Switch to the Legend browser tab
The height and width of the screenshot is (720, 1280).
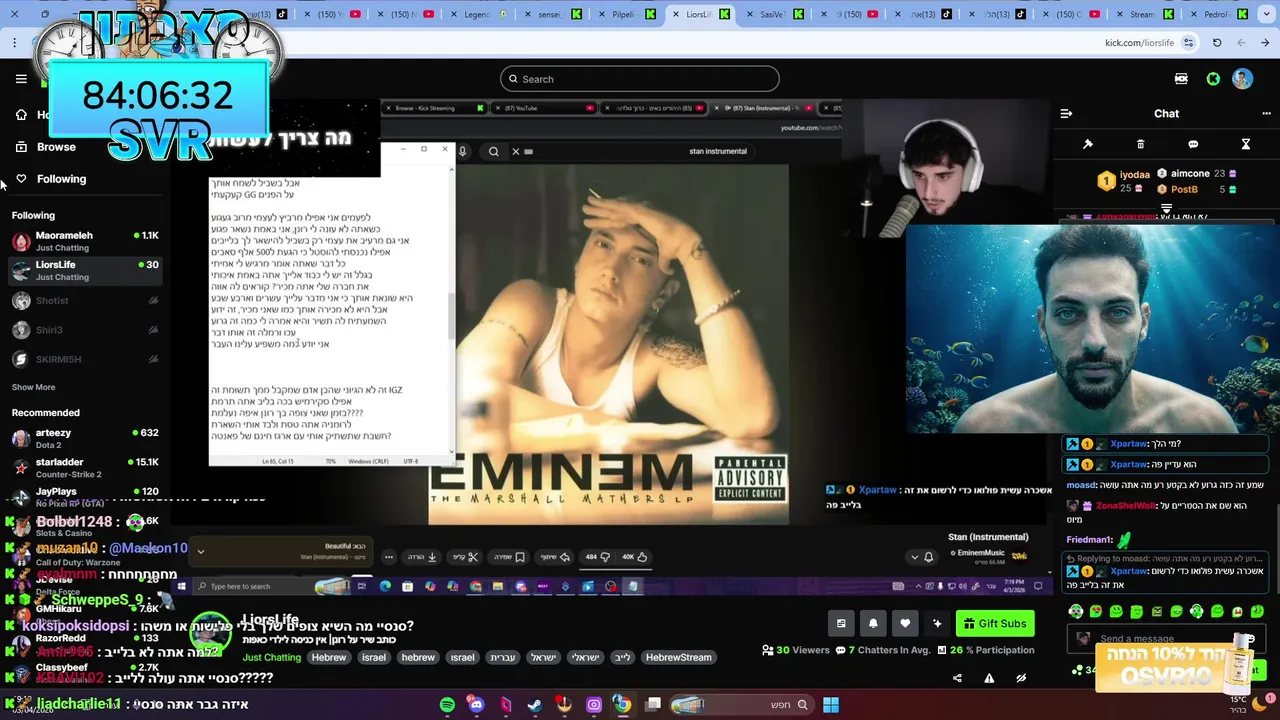481,14
